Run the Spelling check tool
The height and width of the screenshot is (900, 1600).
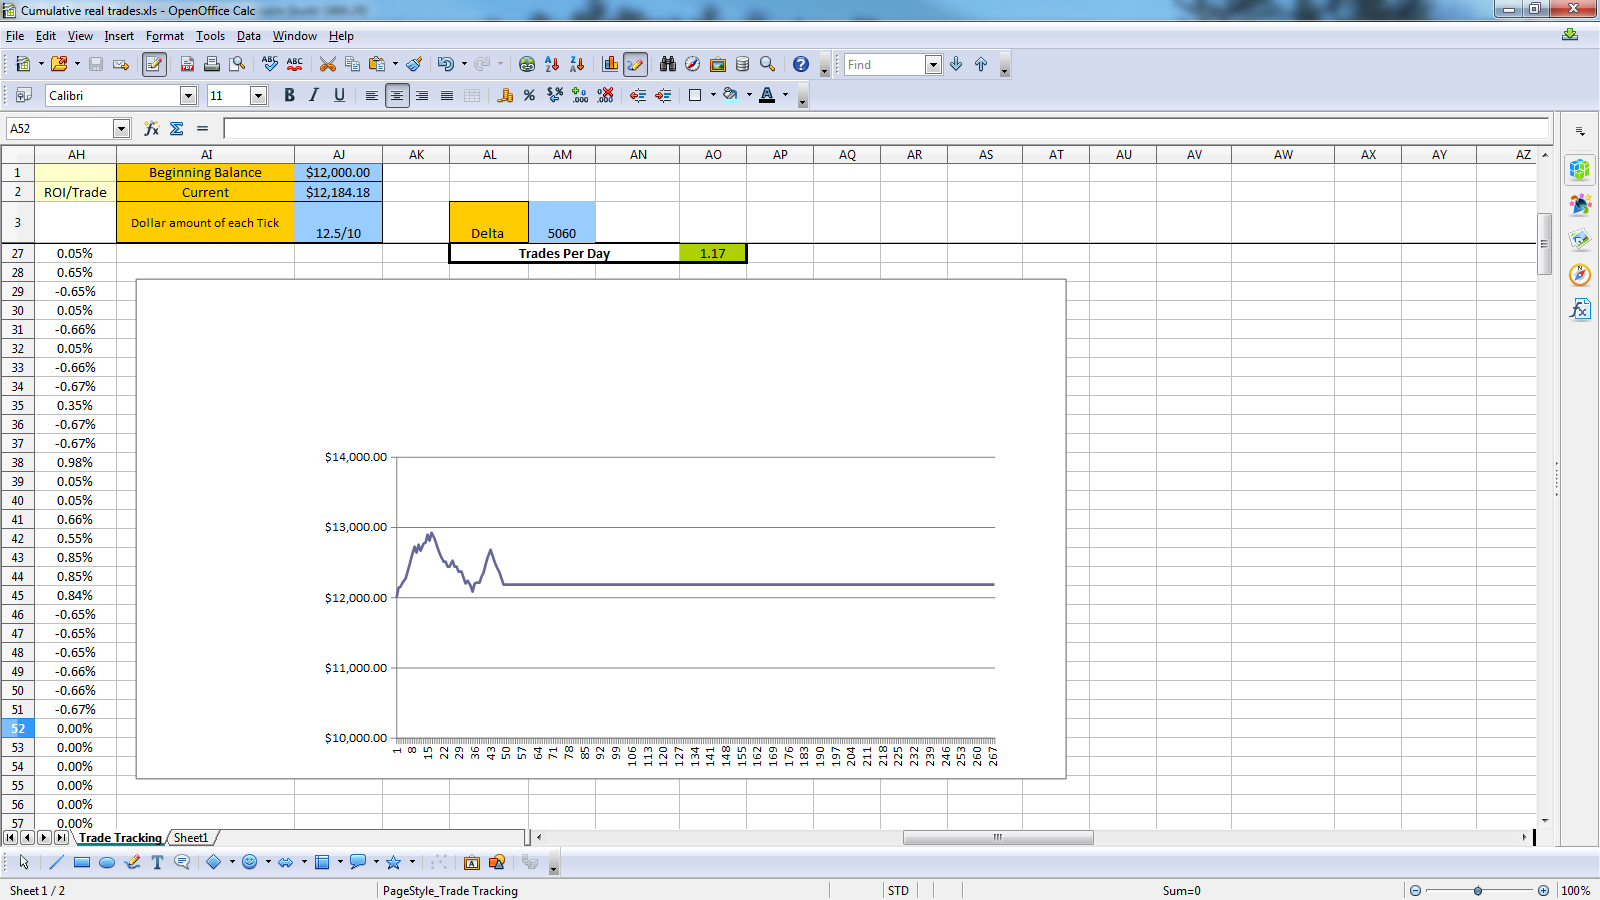[270, 64]
